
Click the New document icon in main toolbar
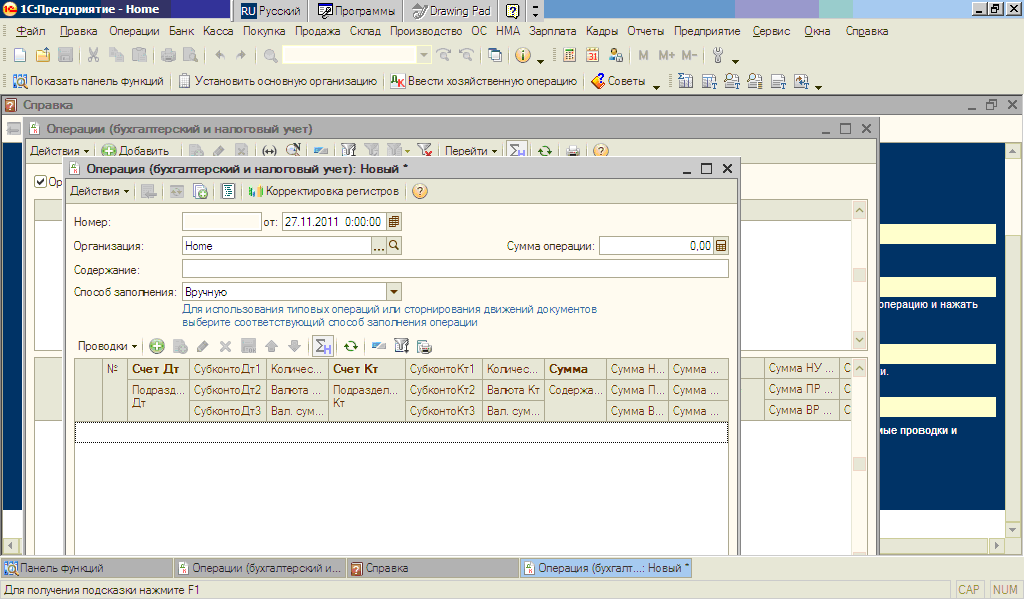point(20,55)
